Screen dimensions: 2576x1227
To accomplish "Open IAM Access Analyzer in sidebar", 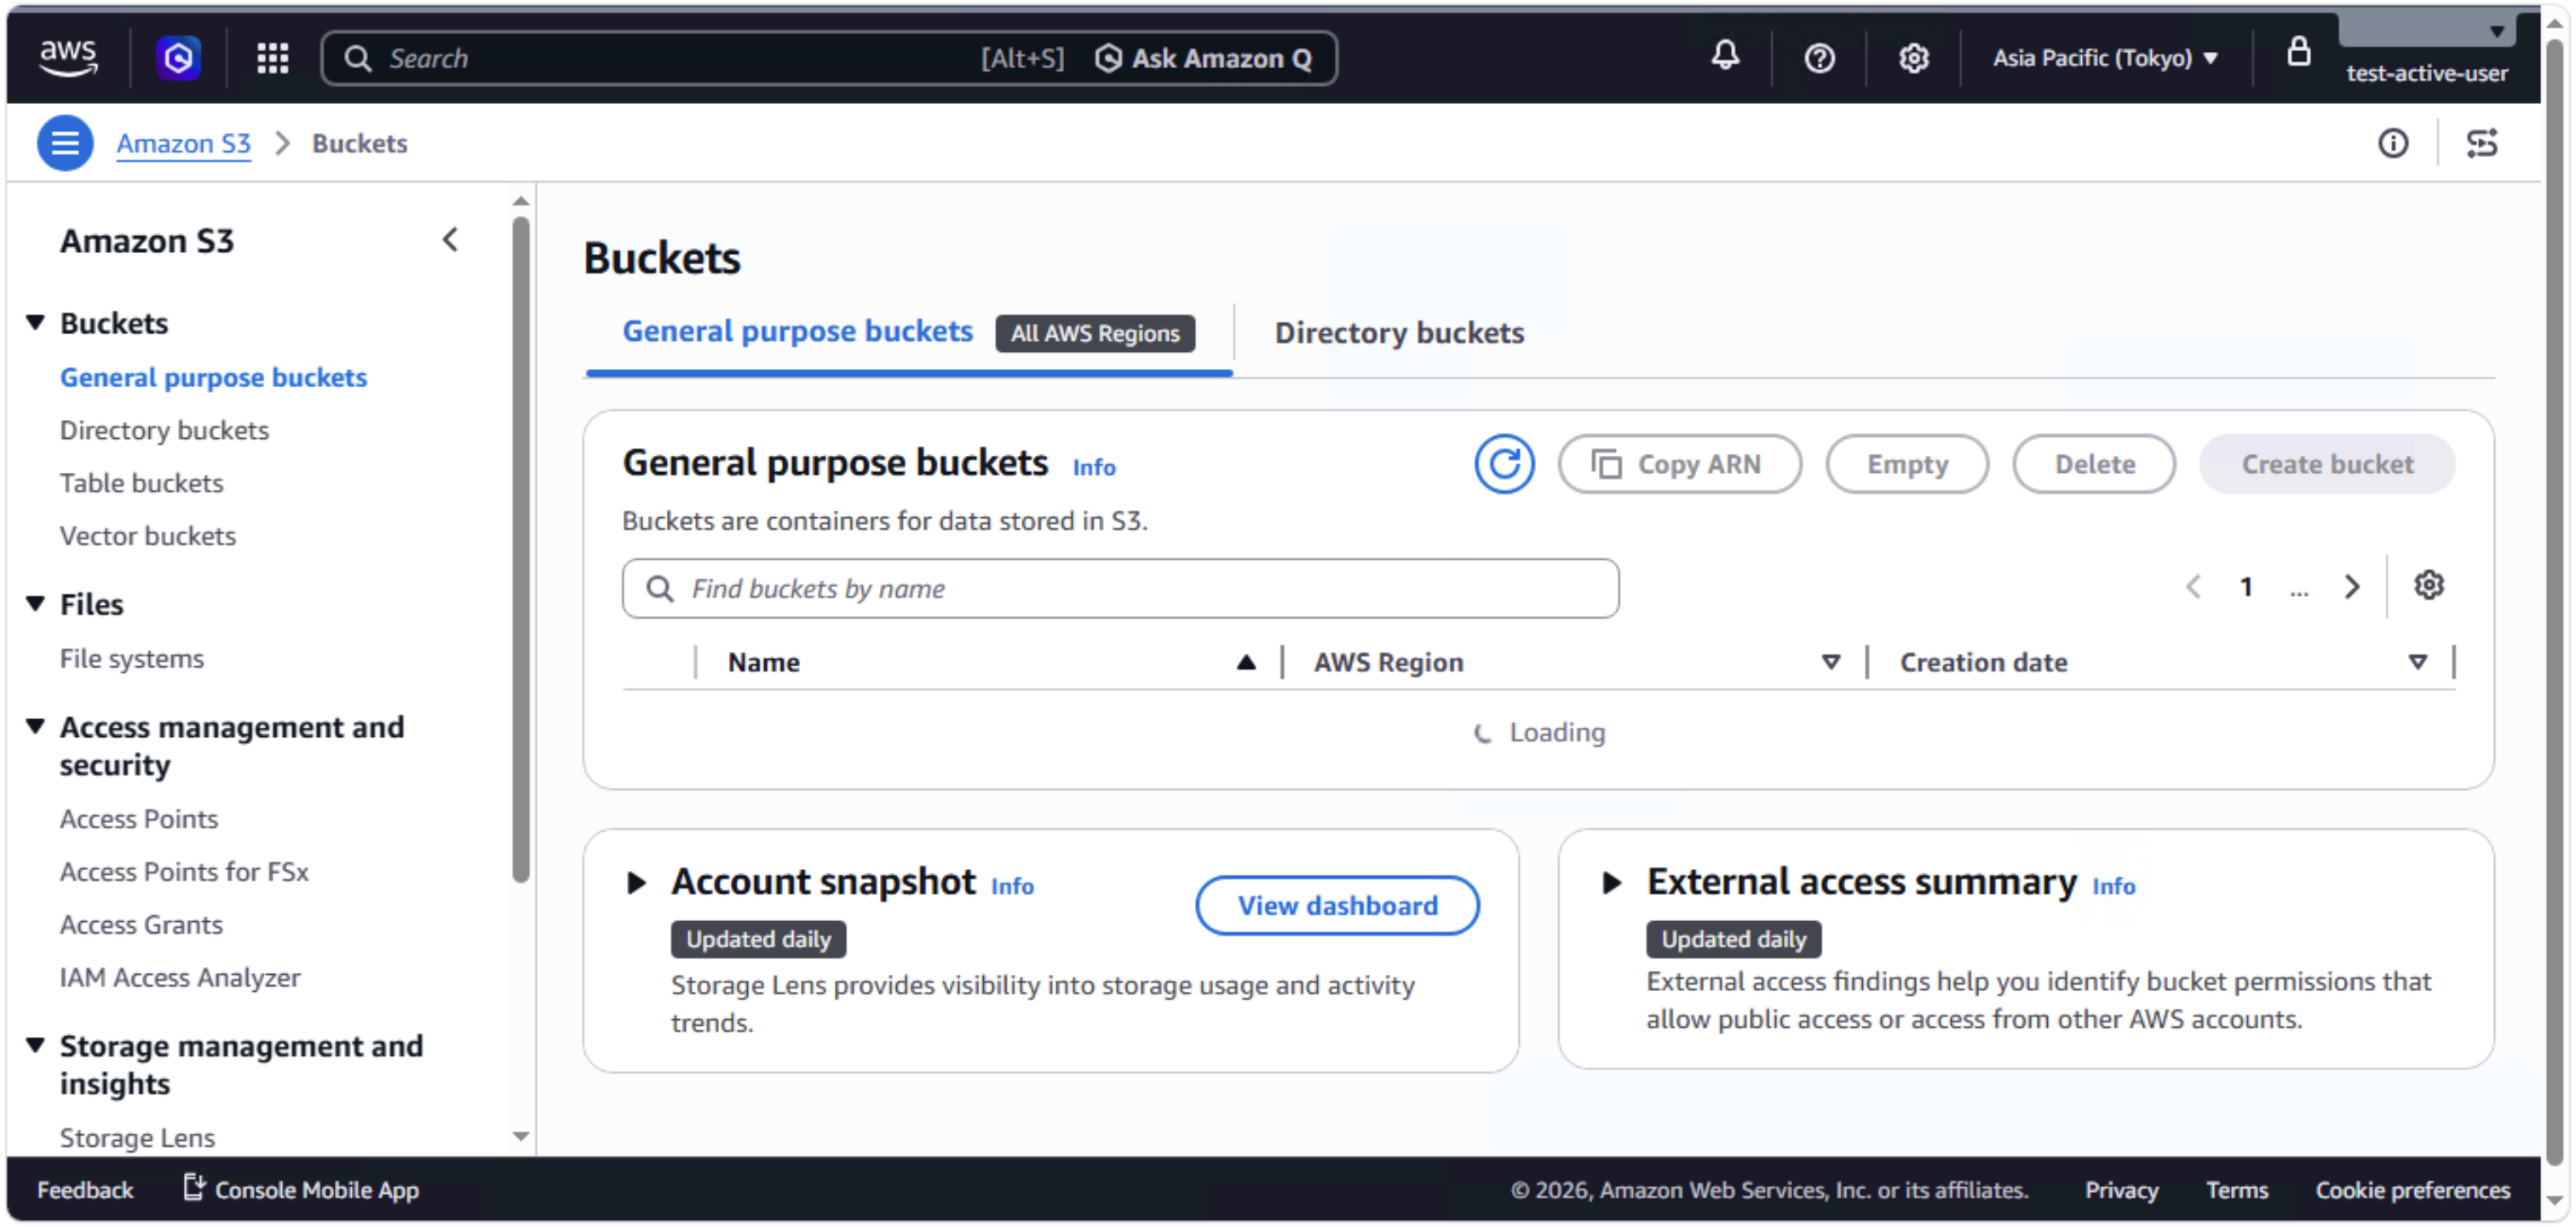I will pos(179,978).
